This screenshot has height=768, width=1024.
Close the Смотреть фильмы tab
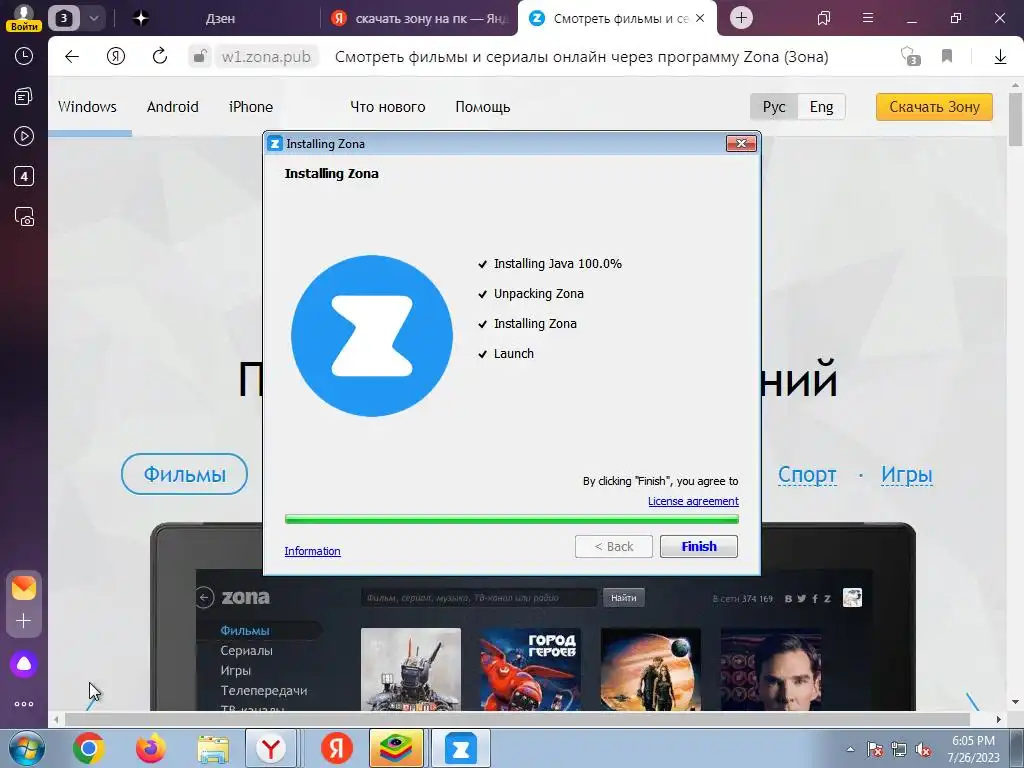(700, 18)
